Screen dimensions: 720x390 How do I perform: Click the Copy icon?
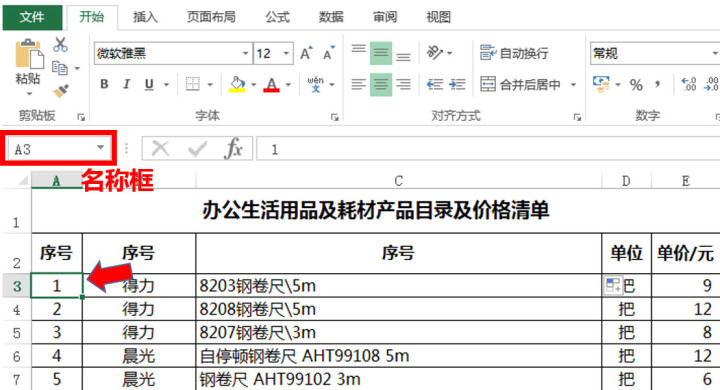60,68
